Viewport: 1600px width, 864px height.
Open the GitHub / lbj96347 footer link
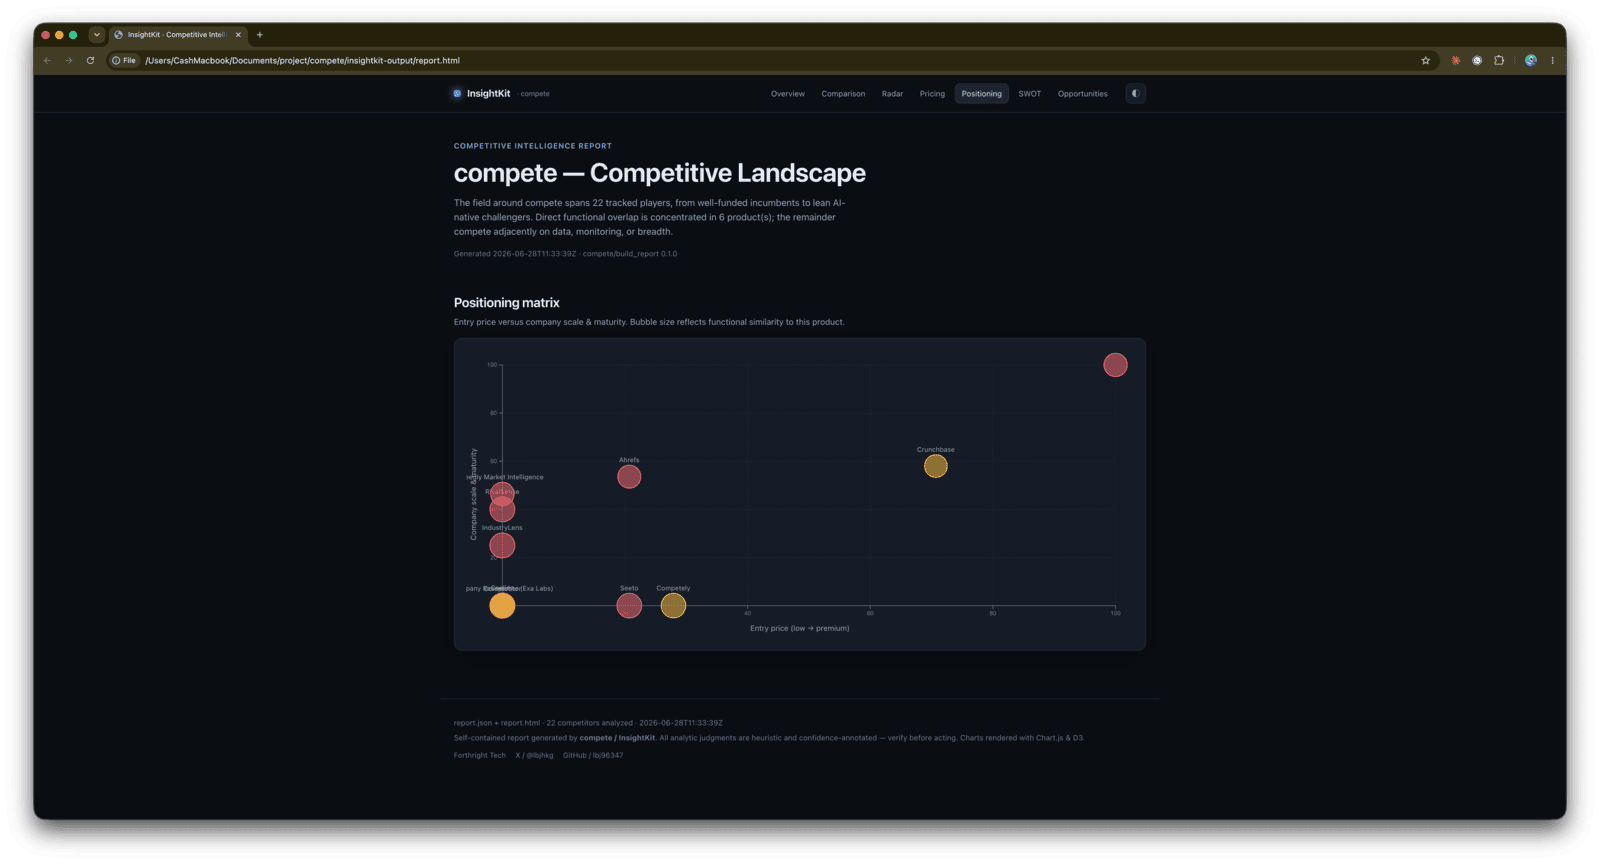(593, 756)
